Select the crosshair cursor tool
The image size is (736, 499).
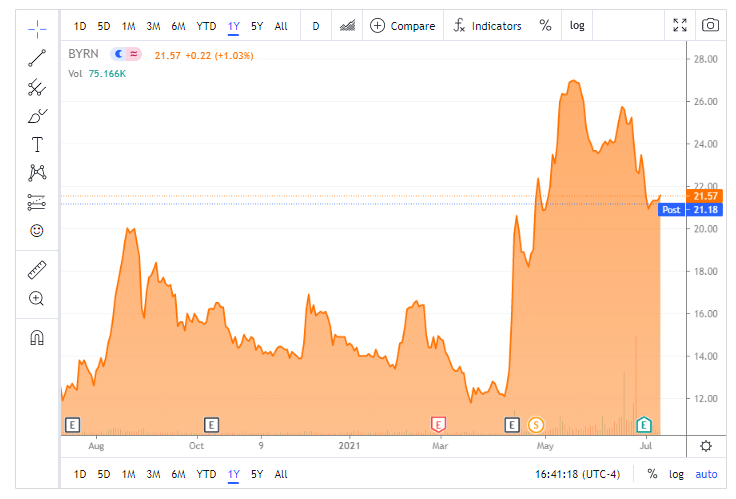point(37,27)
